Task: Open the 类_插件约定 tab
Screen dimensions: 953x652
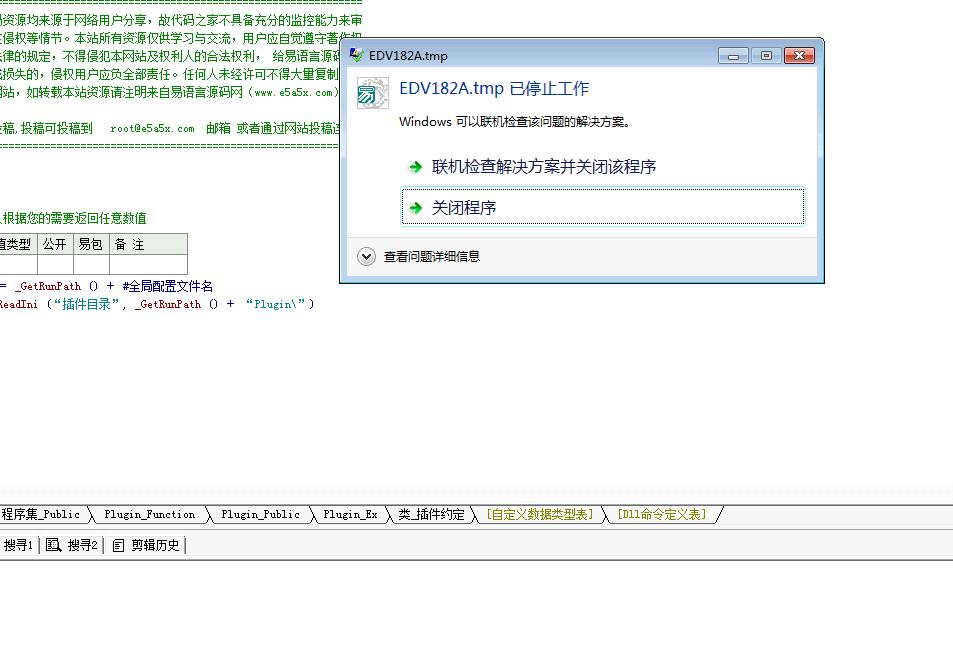Action: [x=432, y=514]
